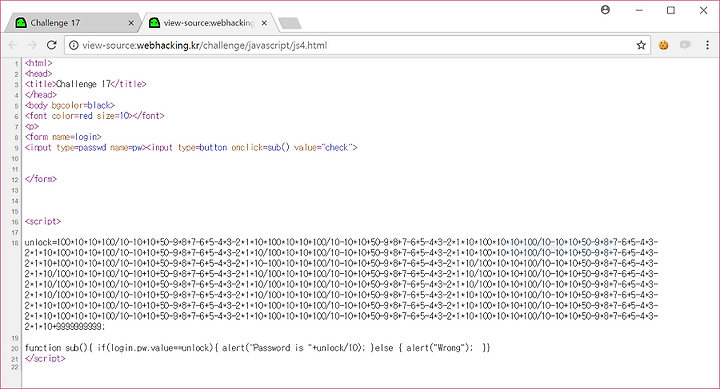720x389 pixels.
Task: Reload the view-source page
Action: (x=51, y=45)
